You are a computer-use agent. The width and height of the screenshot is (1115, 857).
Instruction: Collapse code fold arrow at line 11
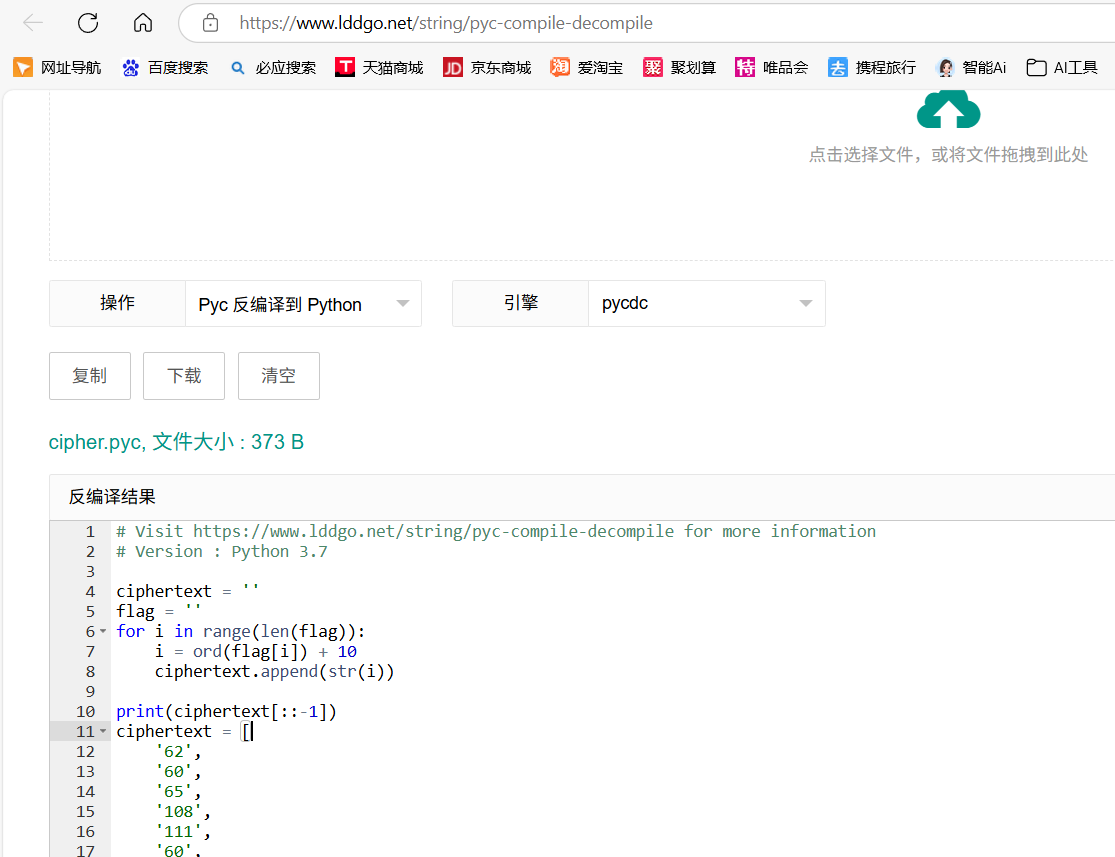click(103, 731)
